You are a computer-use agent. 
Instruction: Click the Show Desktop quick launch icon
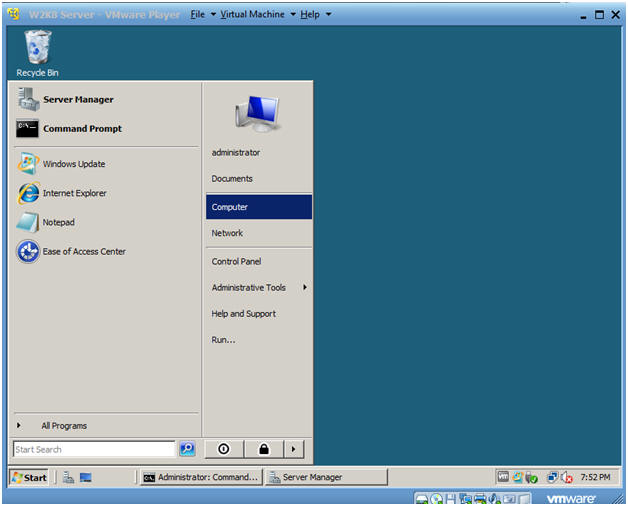pos(86,478)
